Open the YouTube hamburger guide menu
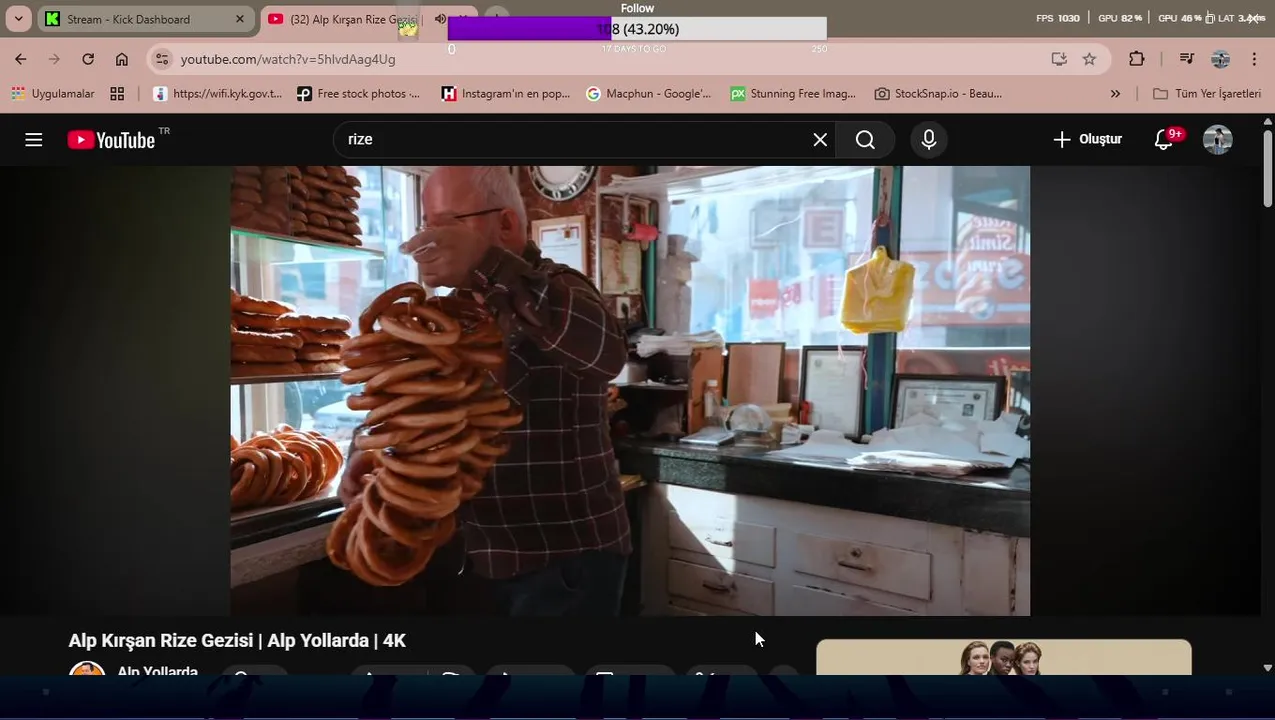This screenshot has width=1275, height=720. pos(34,140)
